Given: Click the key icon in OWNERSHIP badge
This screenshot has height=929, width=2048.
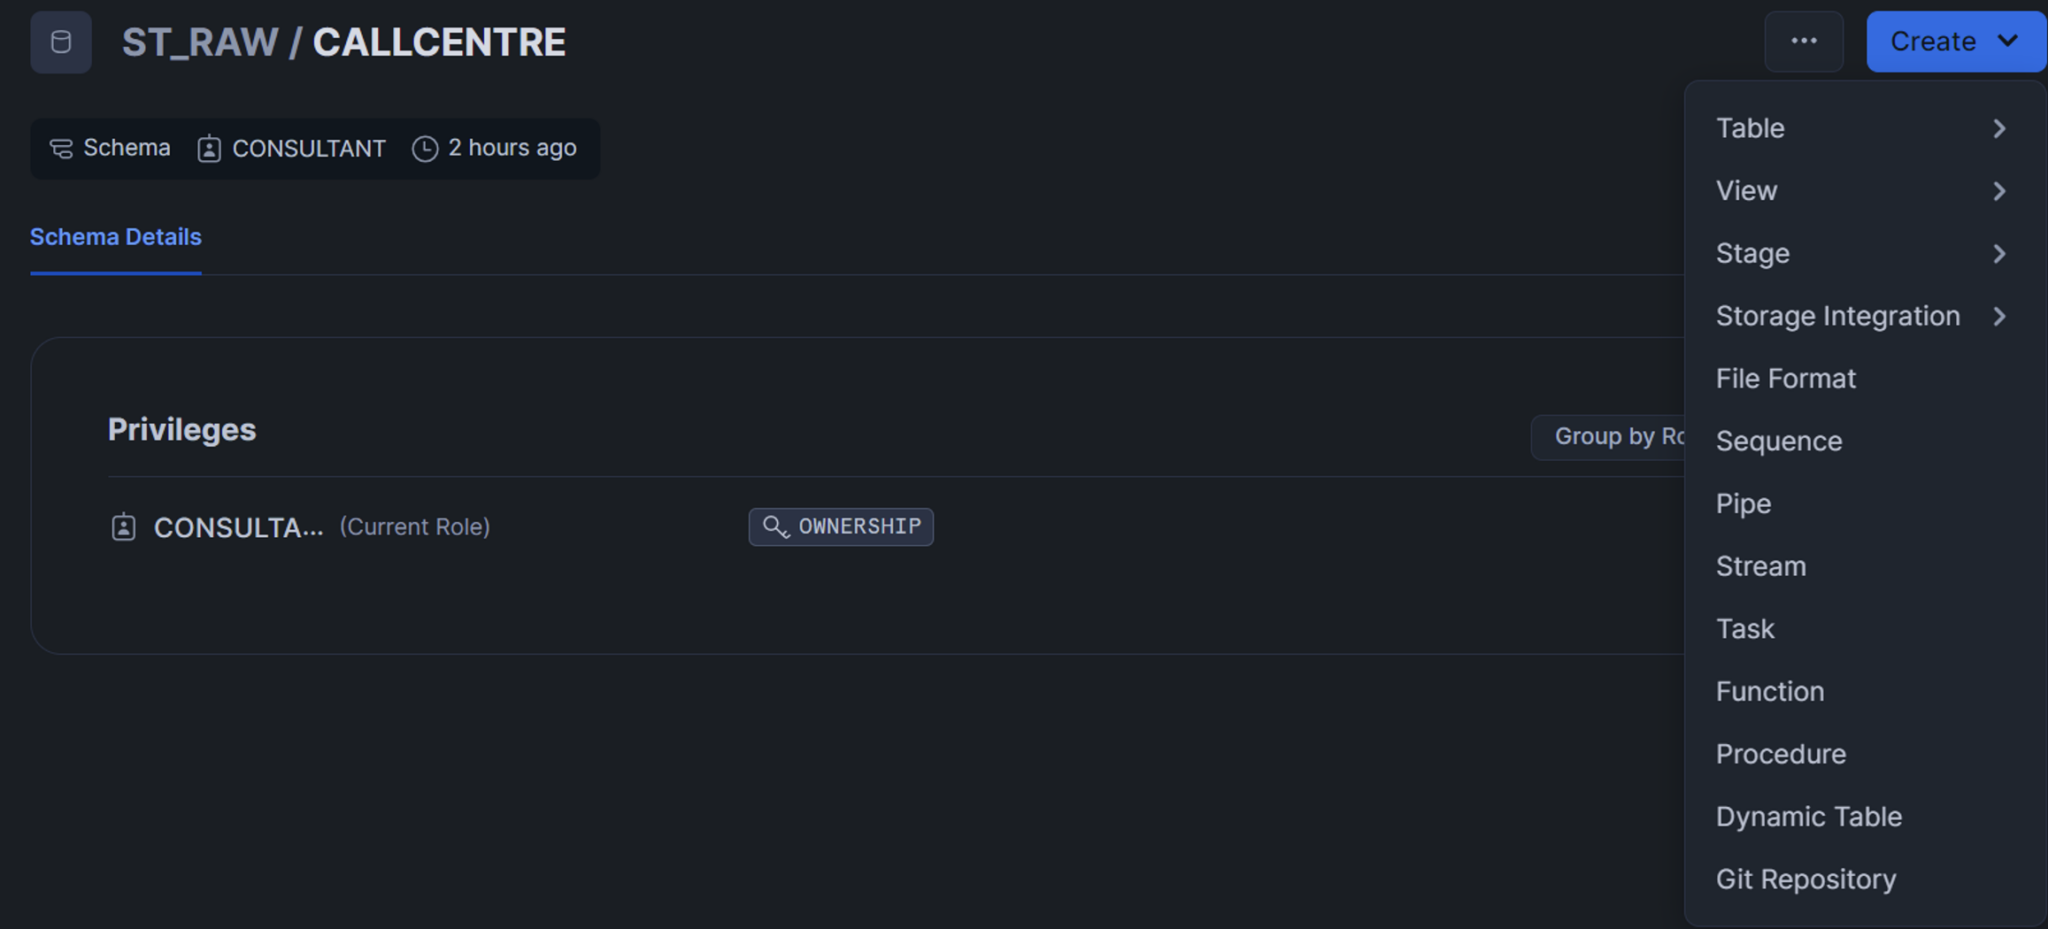Looking at the screenshot, I should [x=775, y=527].
